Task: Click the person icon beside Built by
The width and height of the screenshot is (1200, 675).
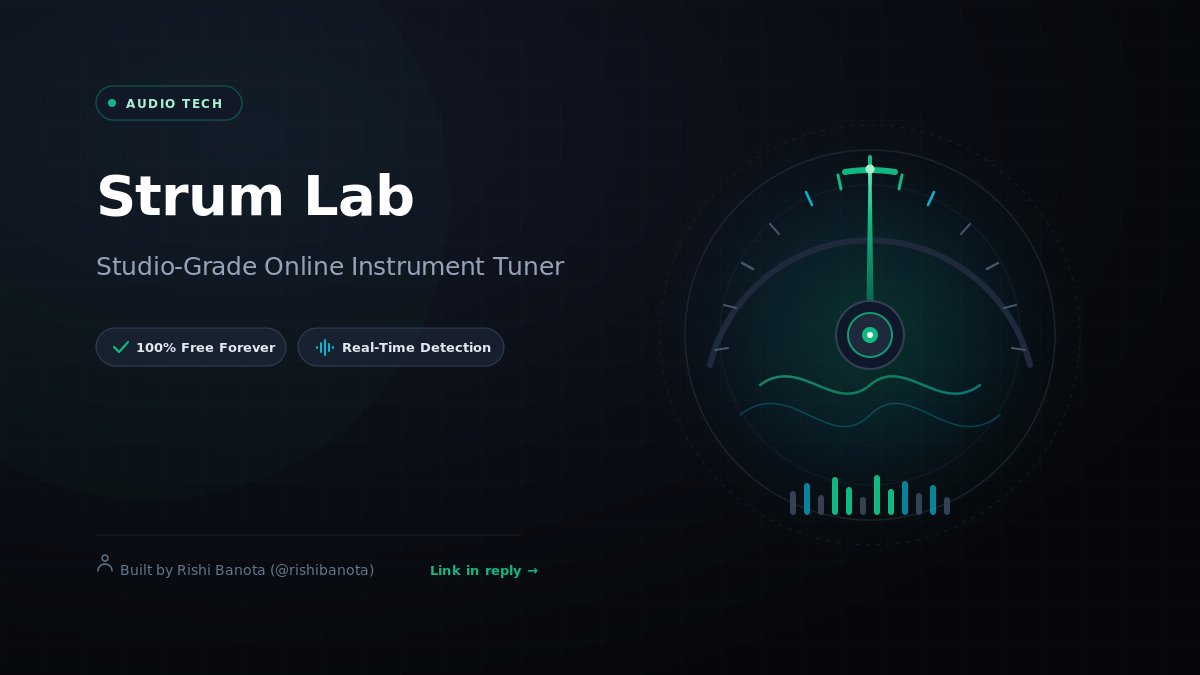Action: pos(105,564)
